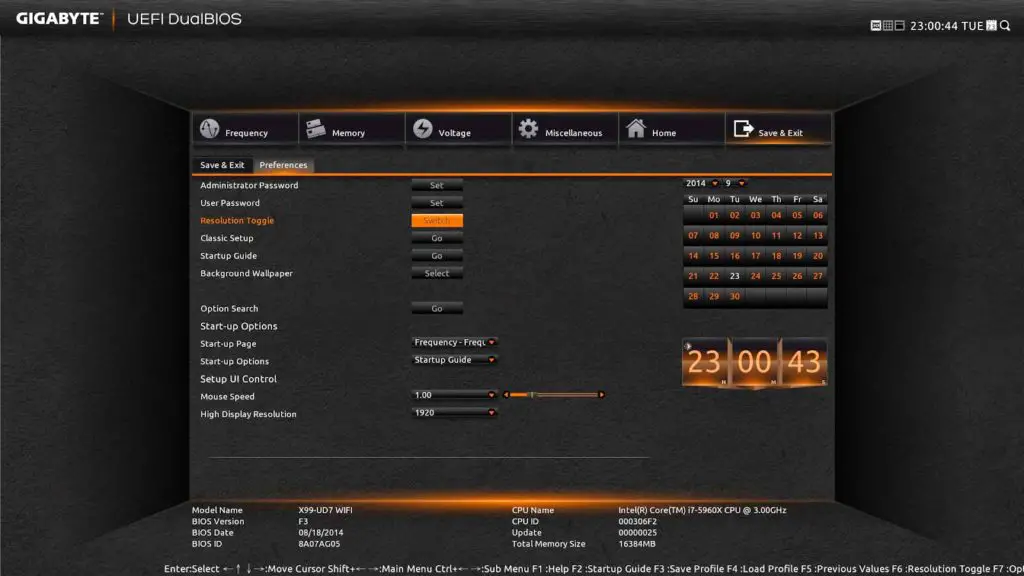Switch to the Preferences sub-tab
Viewport: 1024px width, 576px height.
(283, 165)
